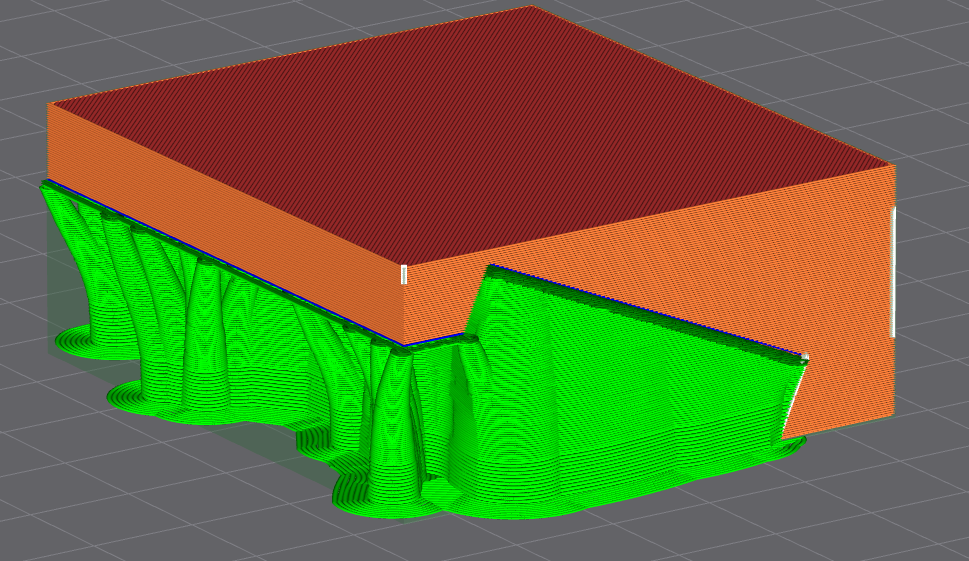Viewport: 969px width, 561px height.
Task: Click the white seam marker at the front corner
Action: (404, 274)
